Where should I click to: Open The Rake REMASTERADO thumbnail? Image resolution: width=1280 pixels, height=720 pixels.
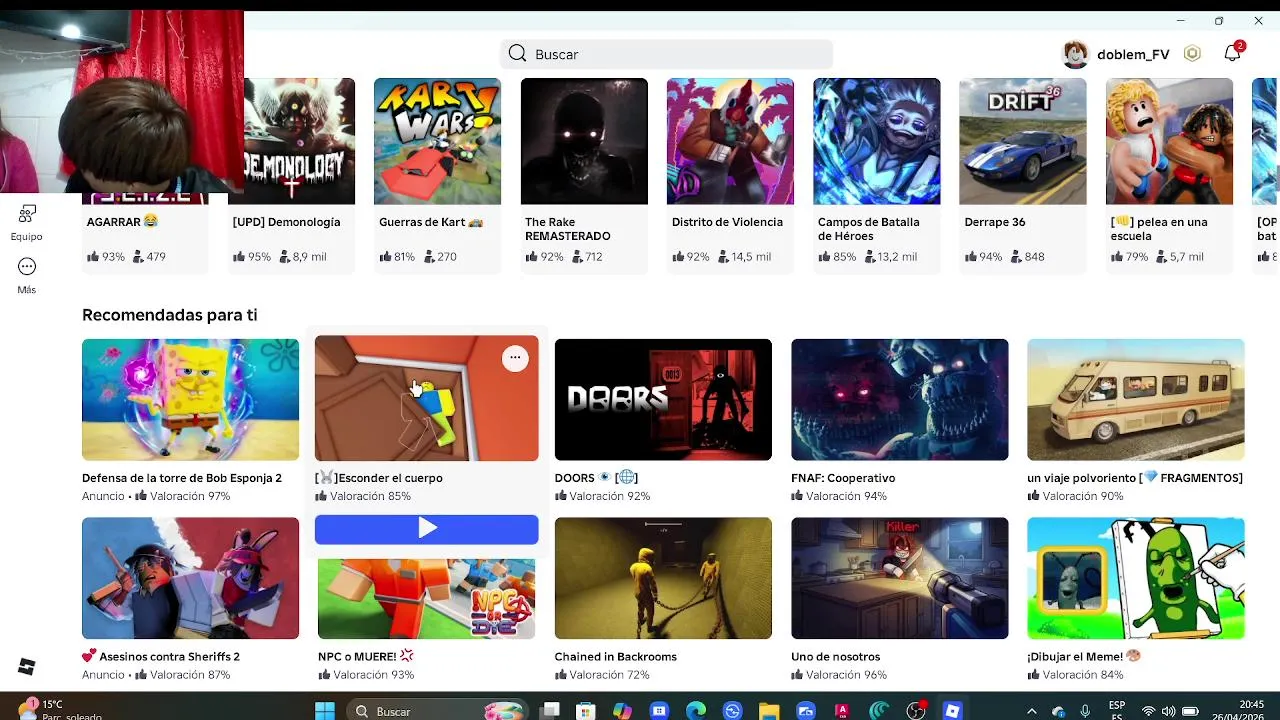pos(584,141)
